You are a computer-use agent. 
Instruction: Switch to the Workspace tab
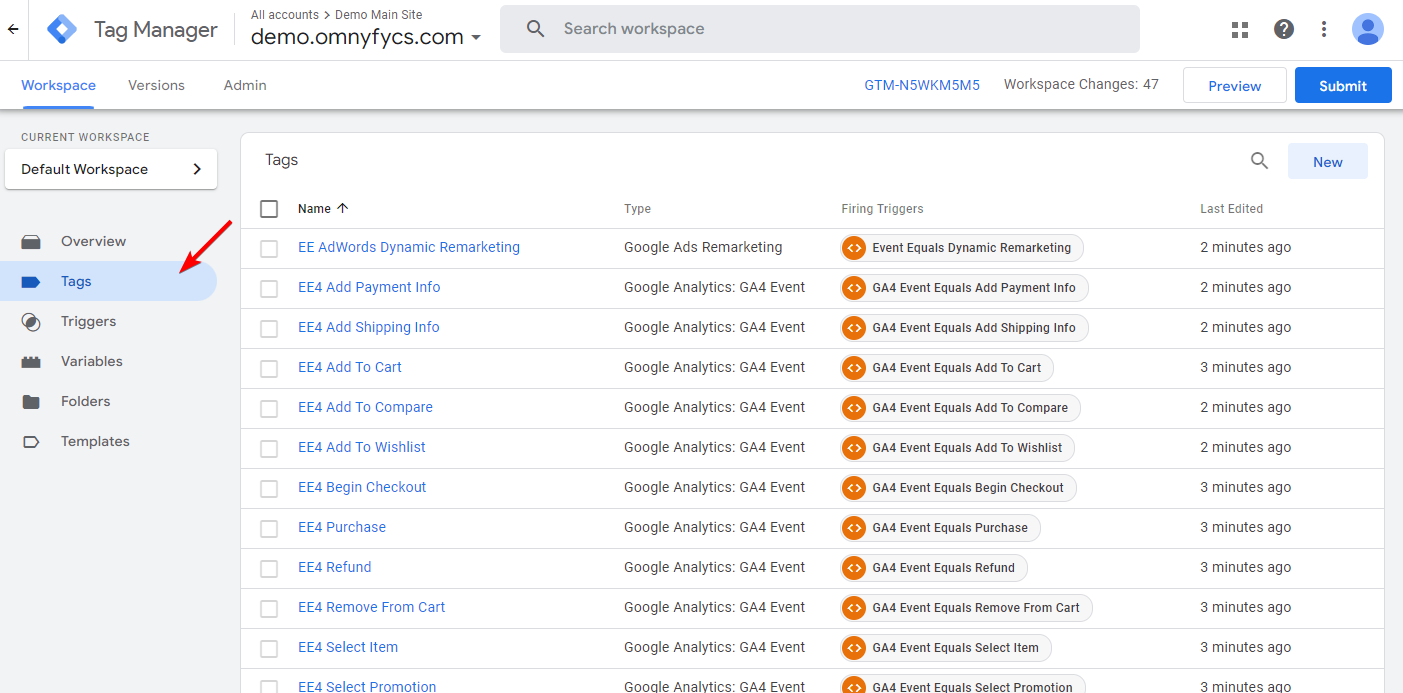58,85
